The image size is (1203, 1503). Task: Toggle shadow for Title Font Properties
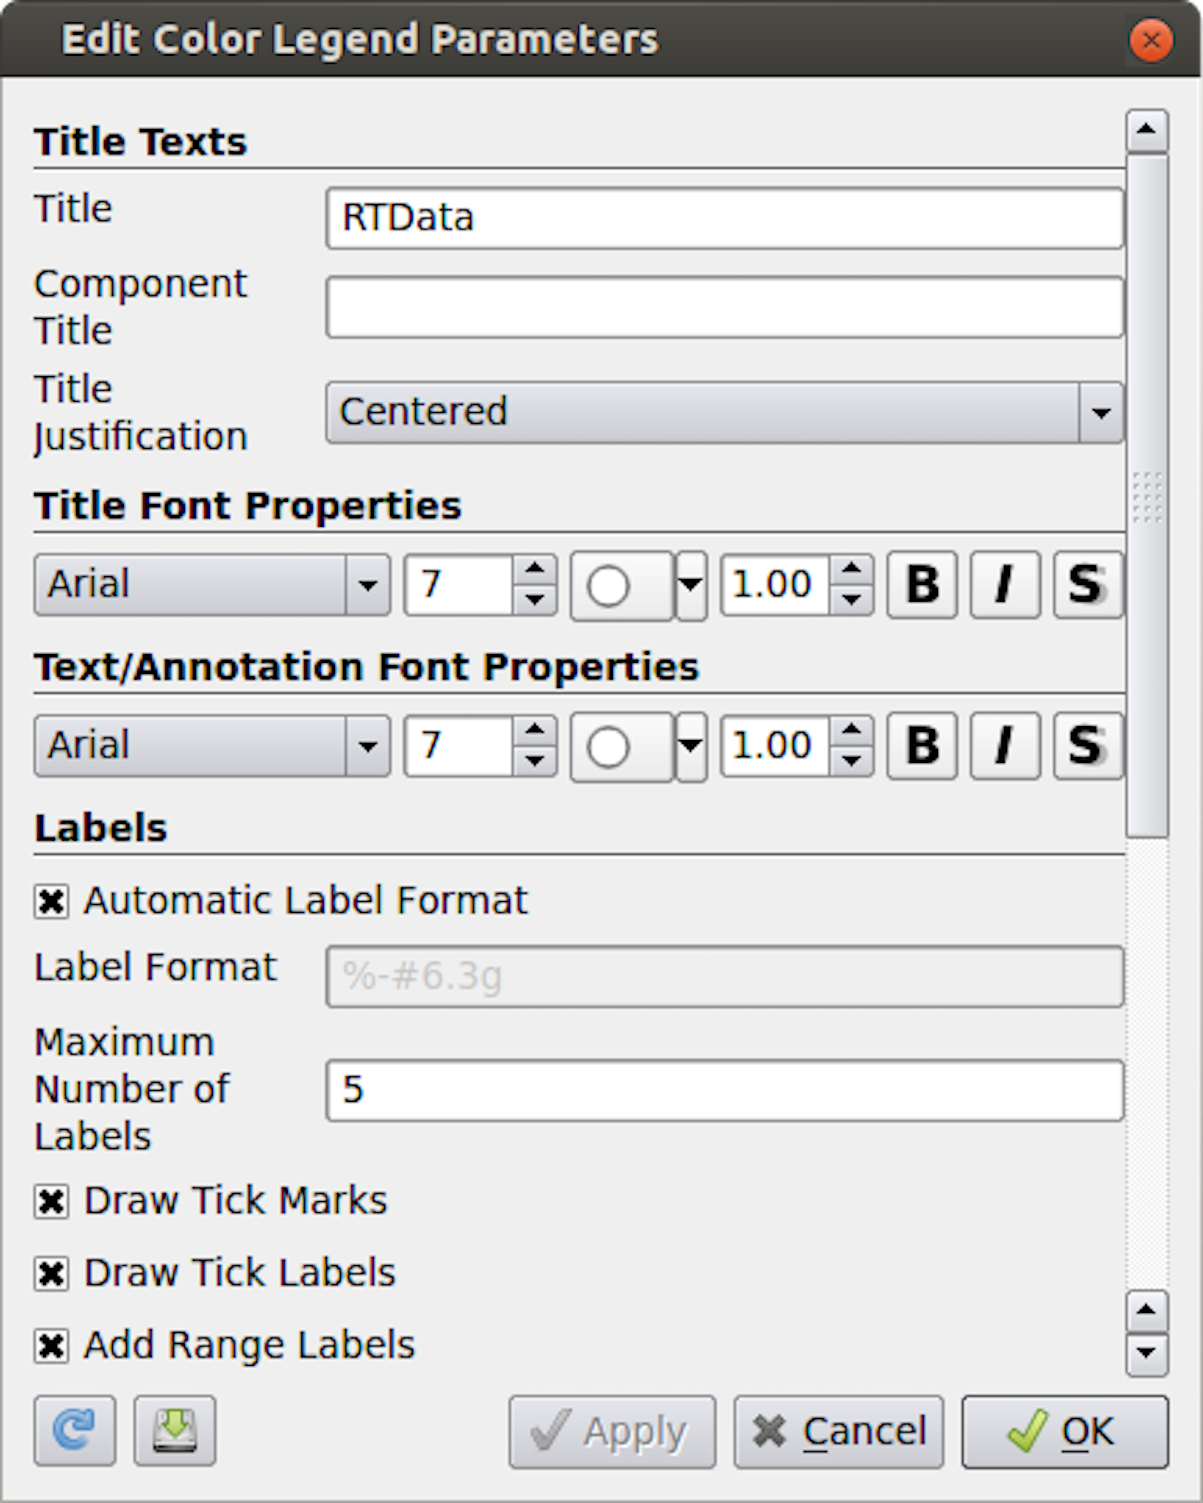pos(1087,585)
